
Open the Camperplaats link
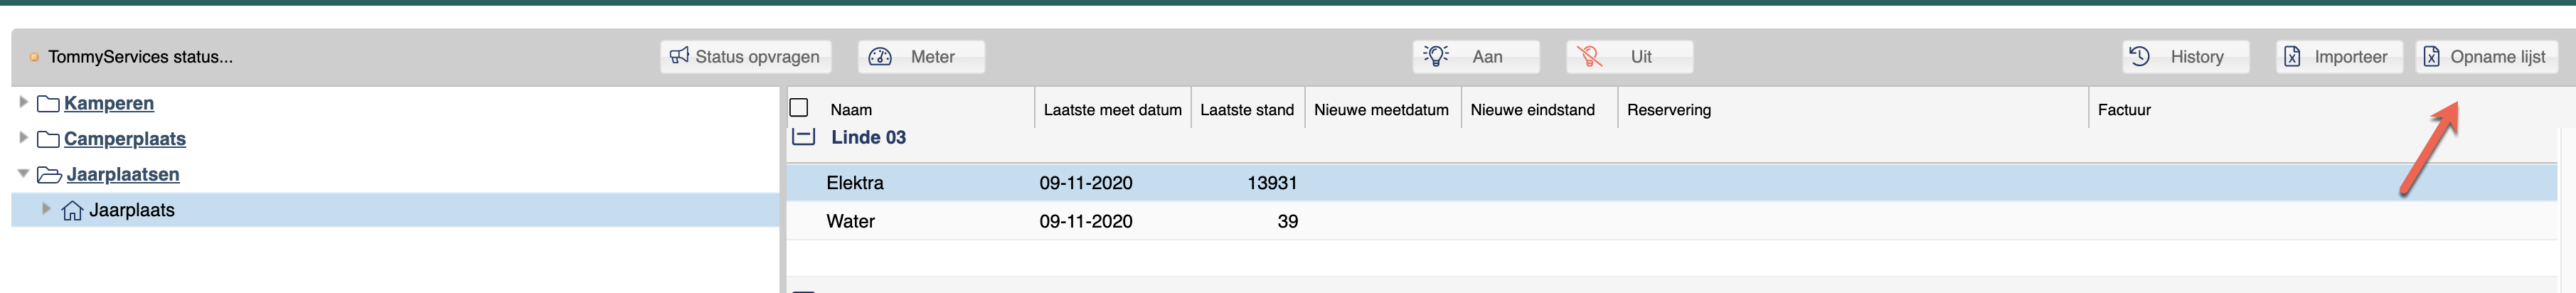[124, 139]
